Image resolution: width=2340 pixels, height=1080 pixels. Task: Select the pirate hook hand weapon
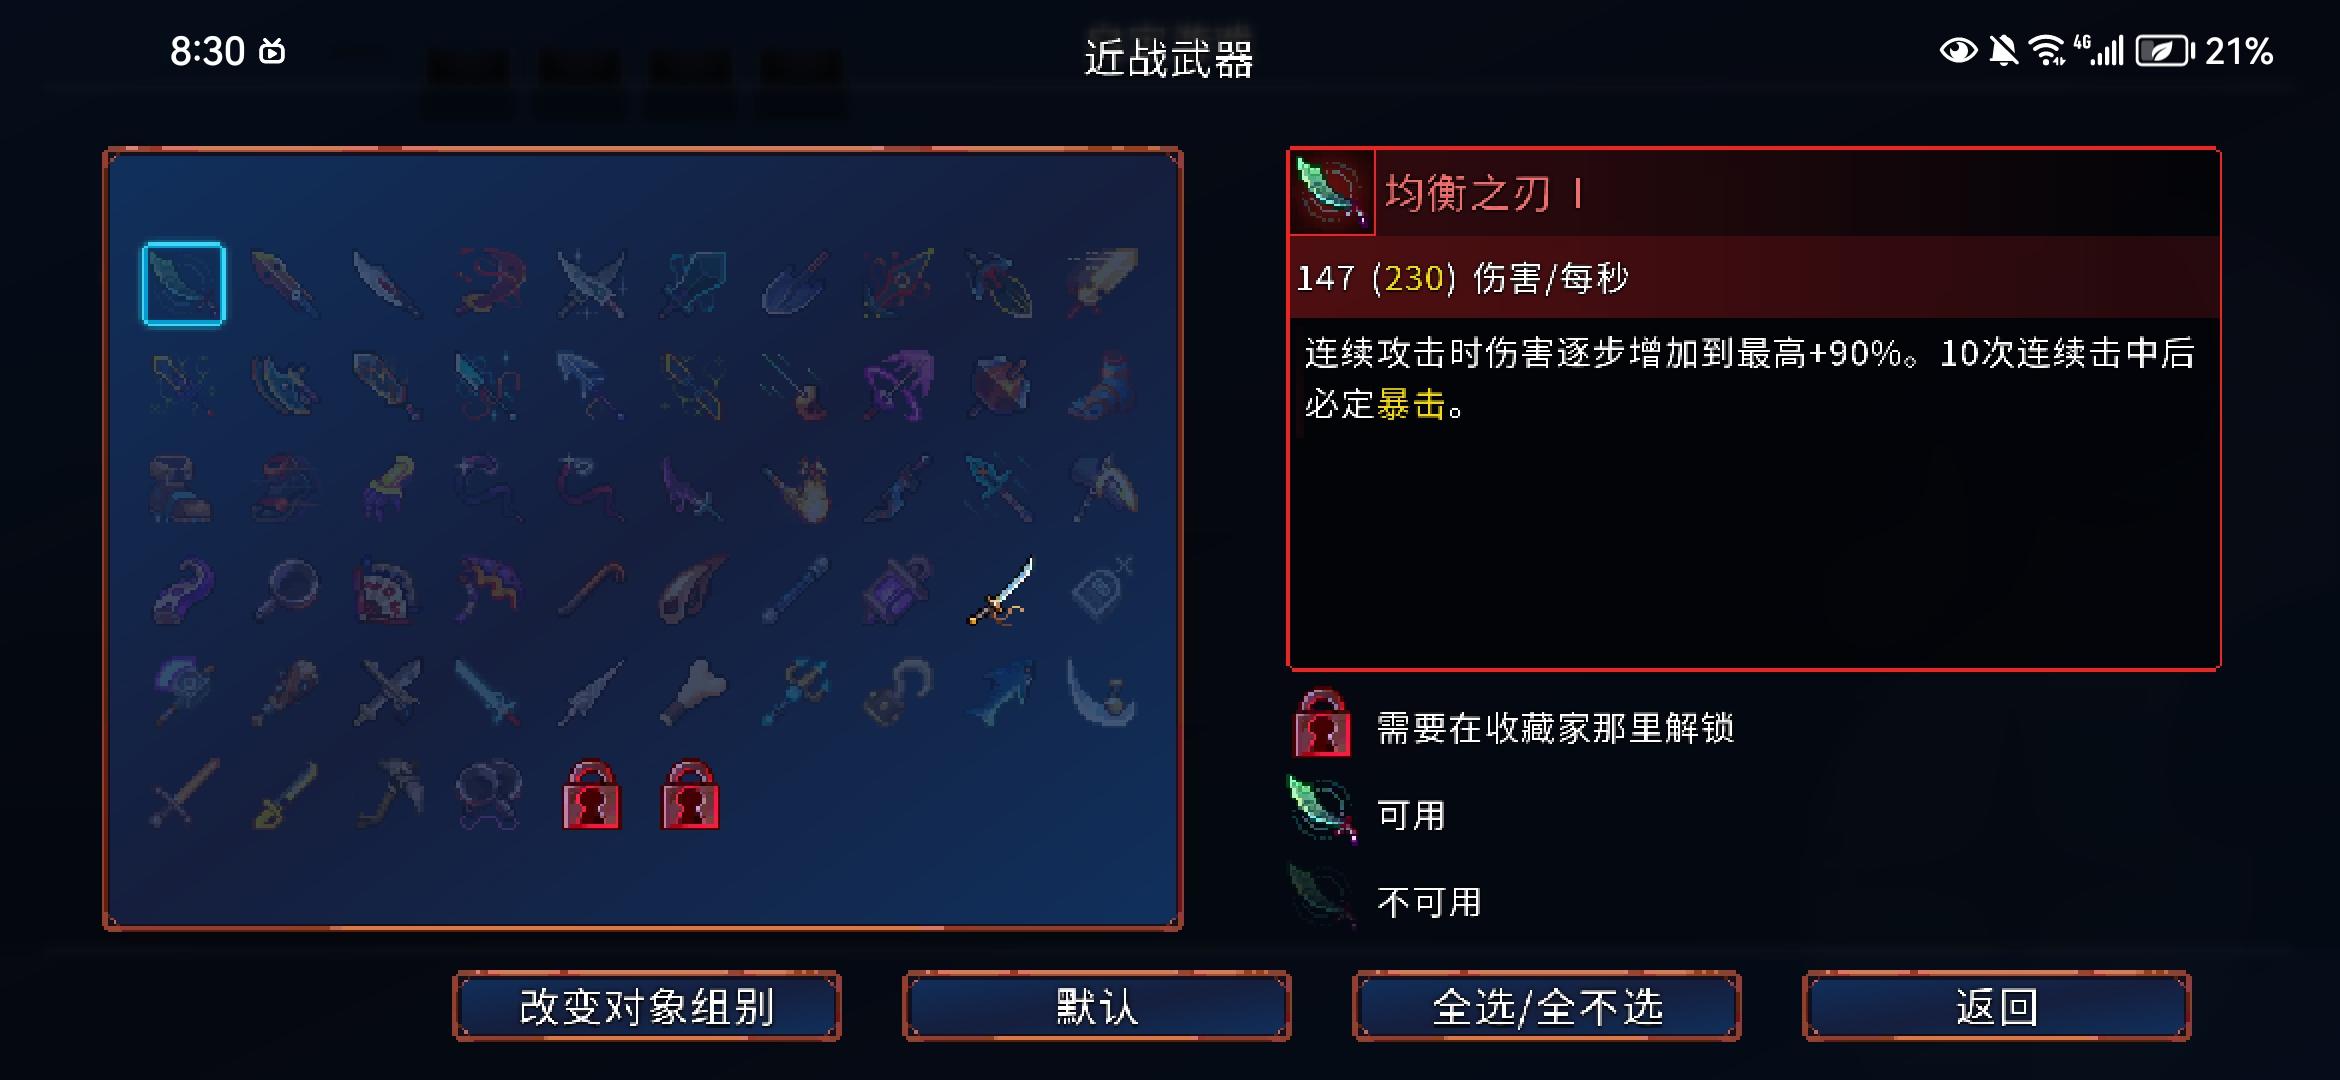tap(897, 692)
